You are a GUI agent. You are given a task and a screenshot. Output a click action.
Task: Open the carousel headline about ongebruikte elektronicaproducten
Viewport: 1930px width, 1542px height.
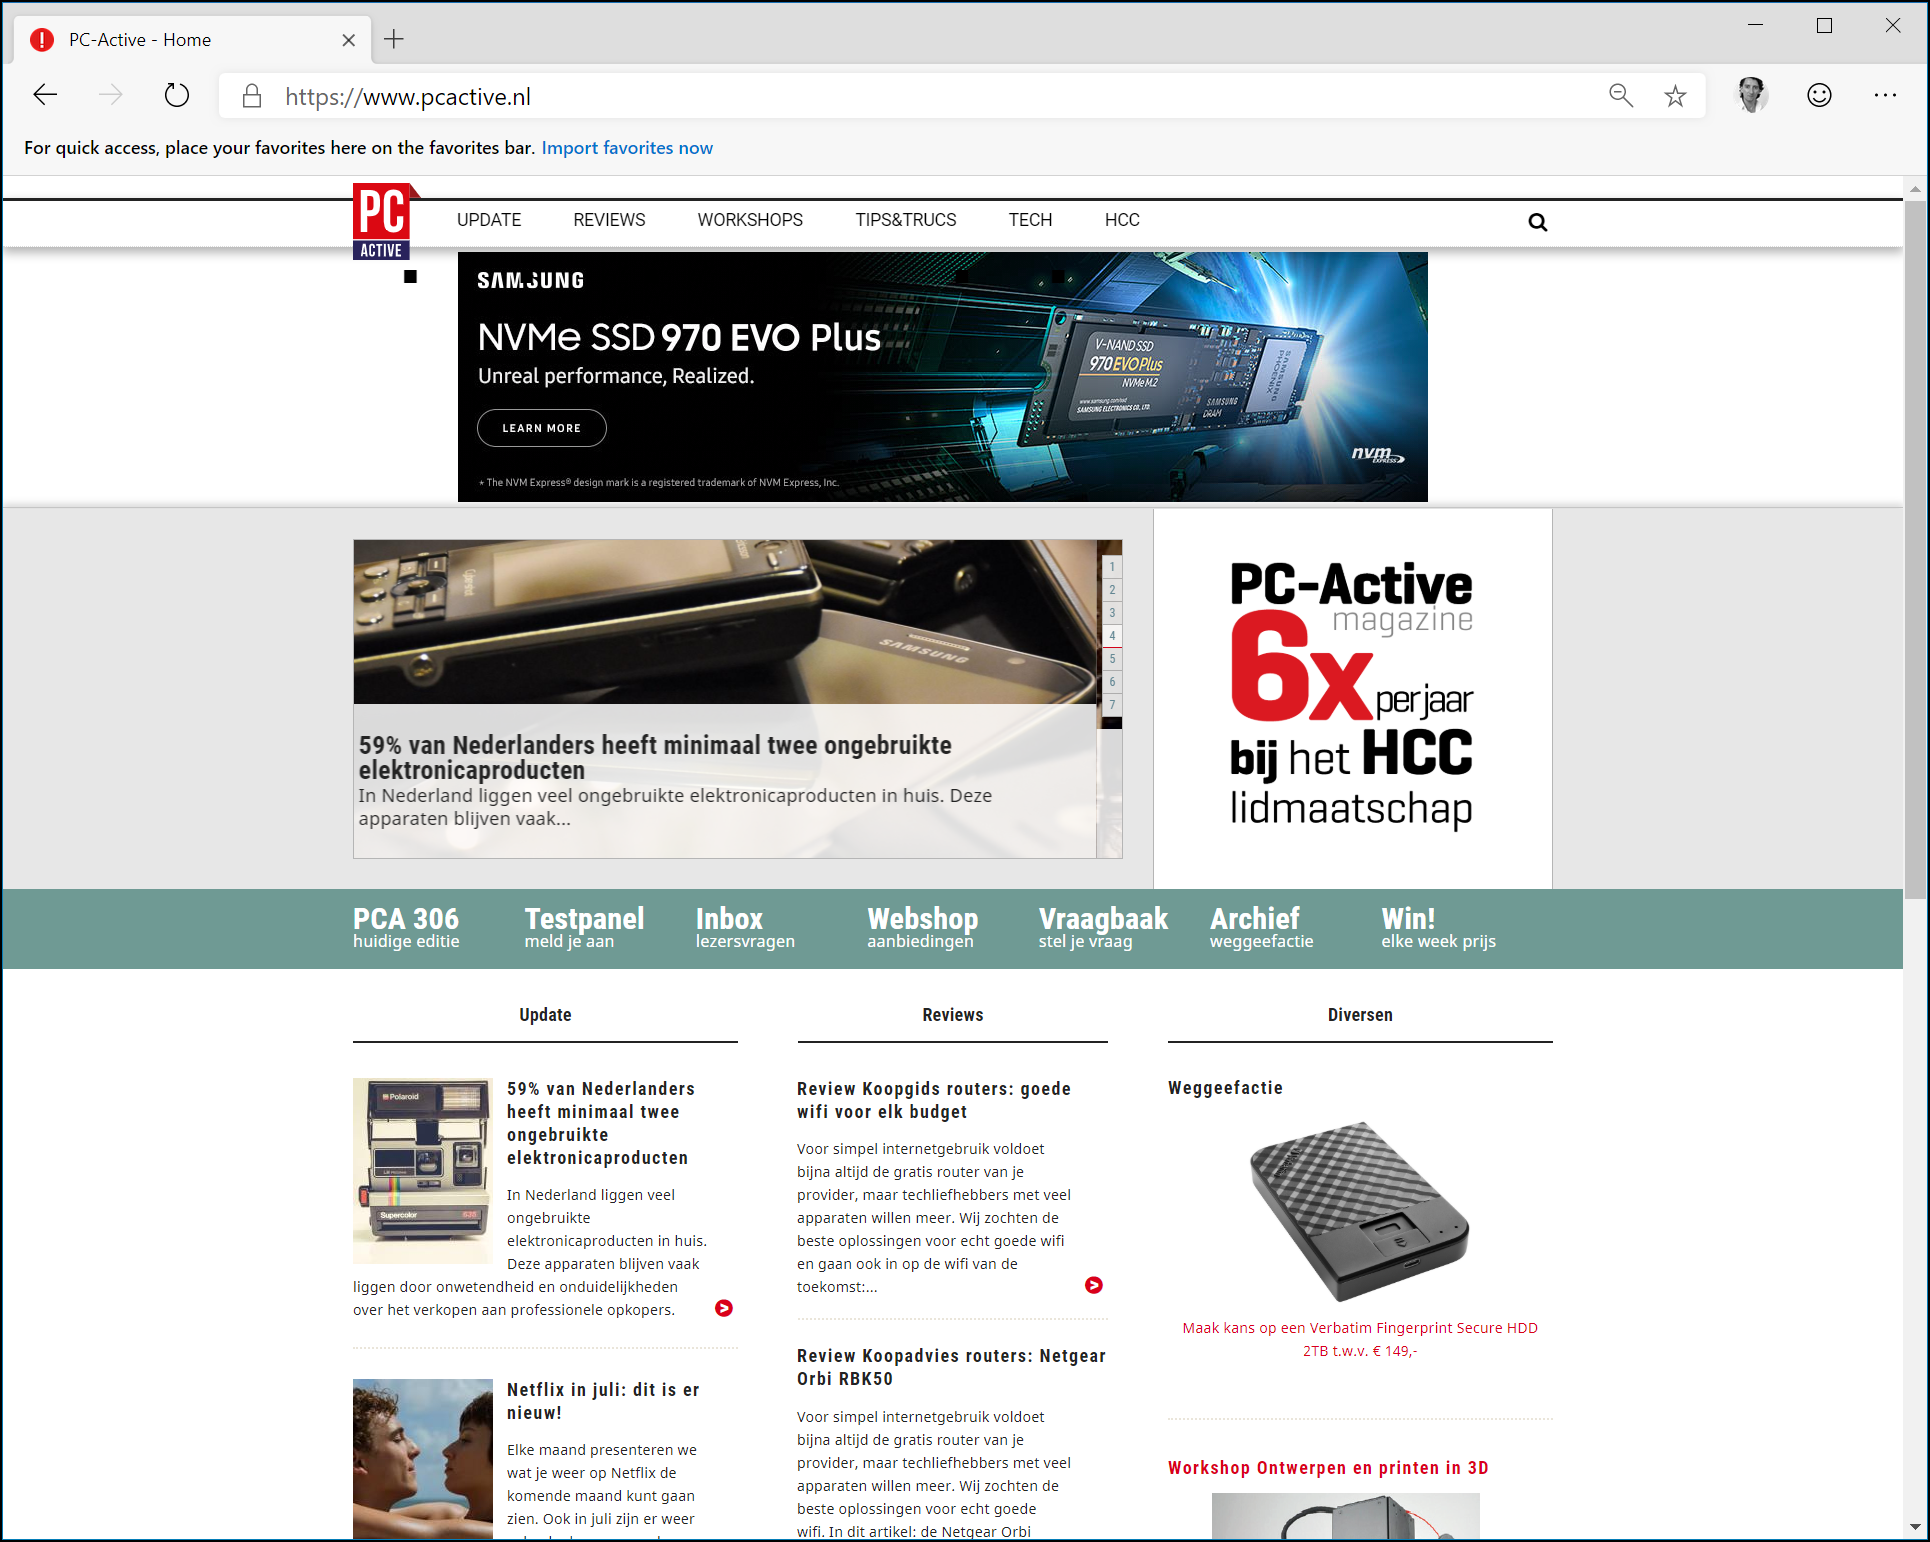[x=655, y=757]
